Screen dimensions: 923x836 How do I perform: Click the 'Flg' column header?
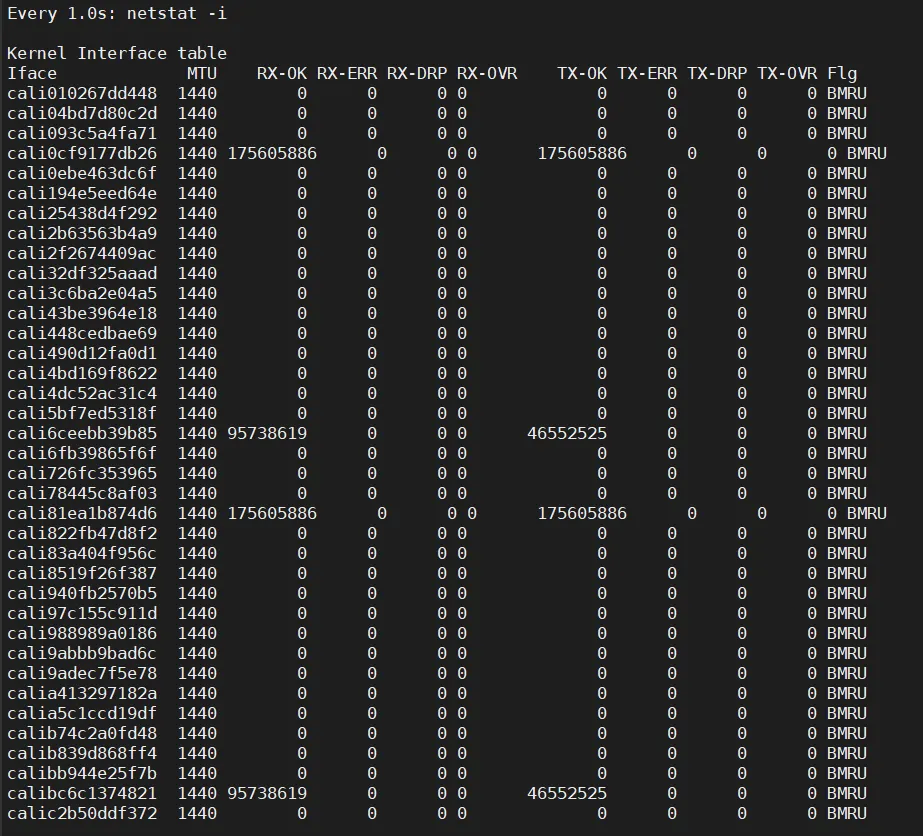click(x=842, y=74)
